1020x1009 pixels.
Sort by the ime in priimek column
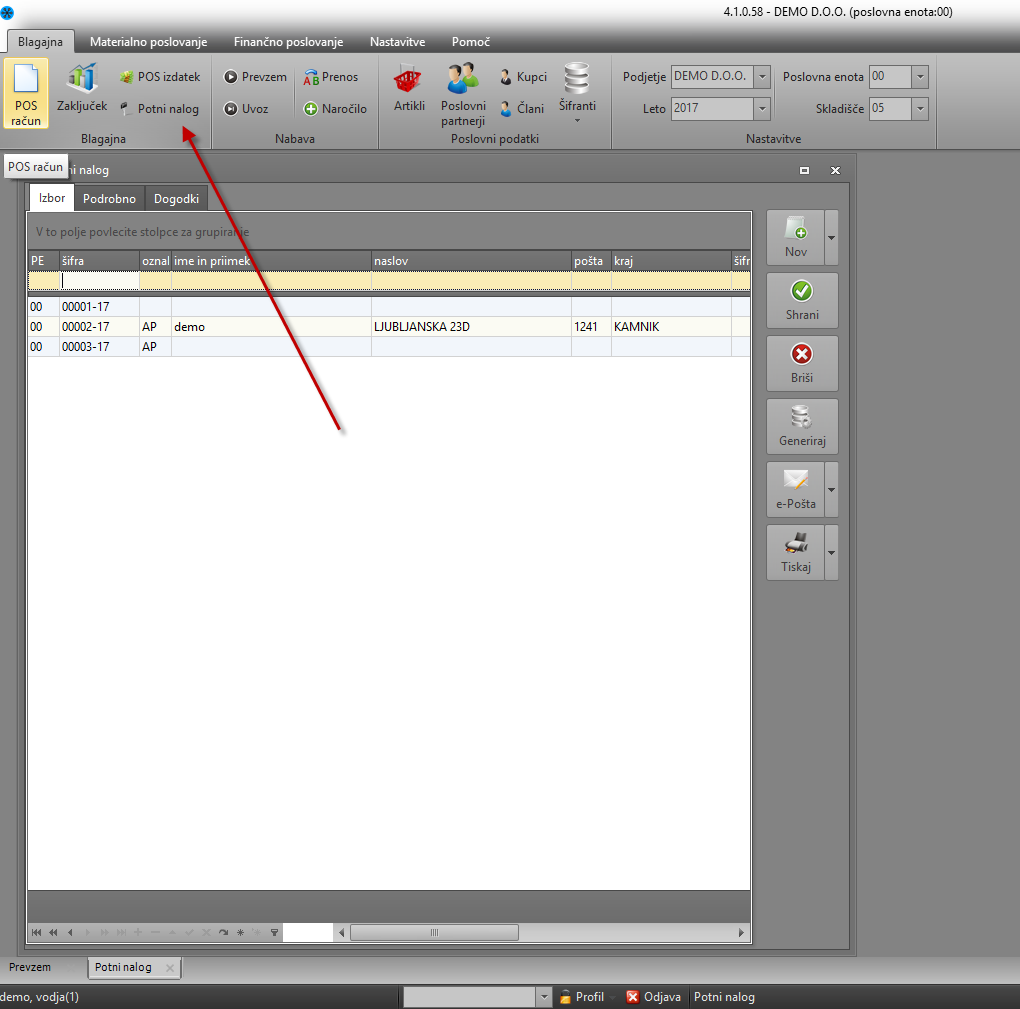pos(271,261)
